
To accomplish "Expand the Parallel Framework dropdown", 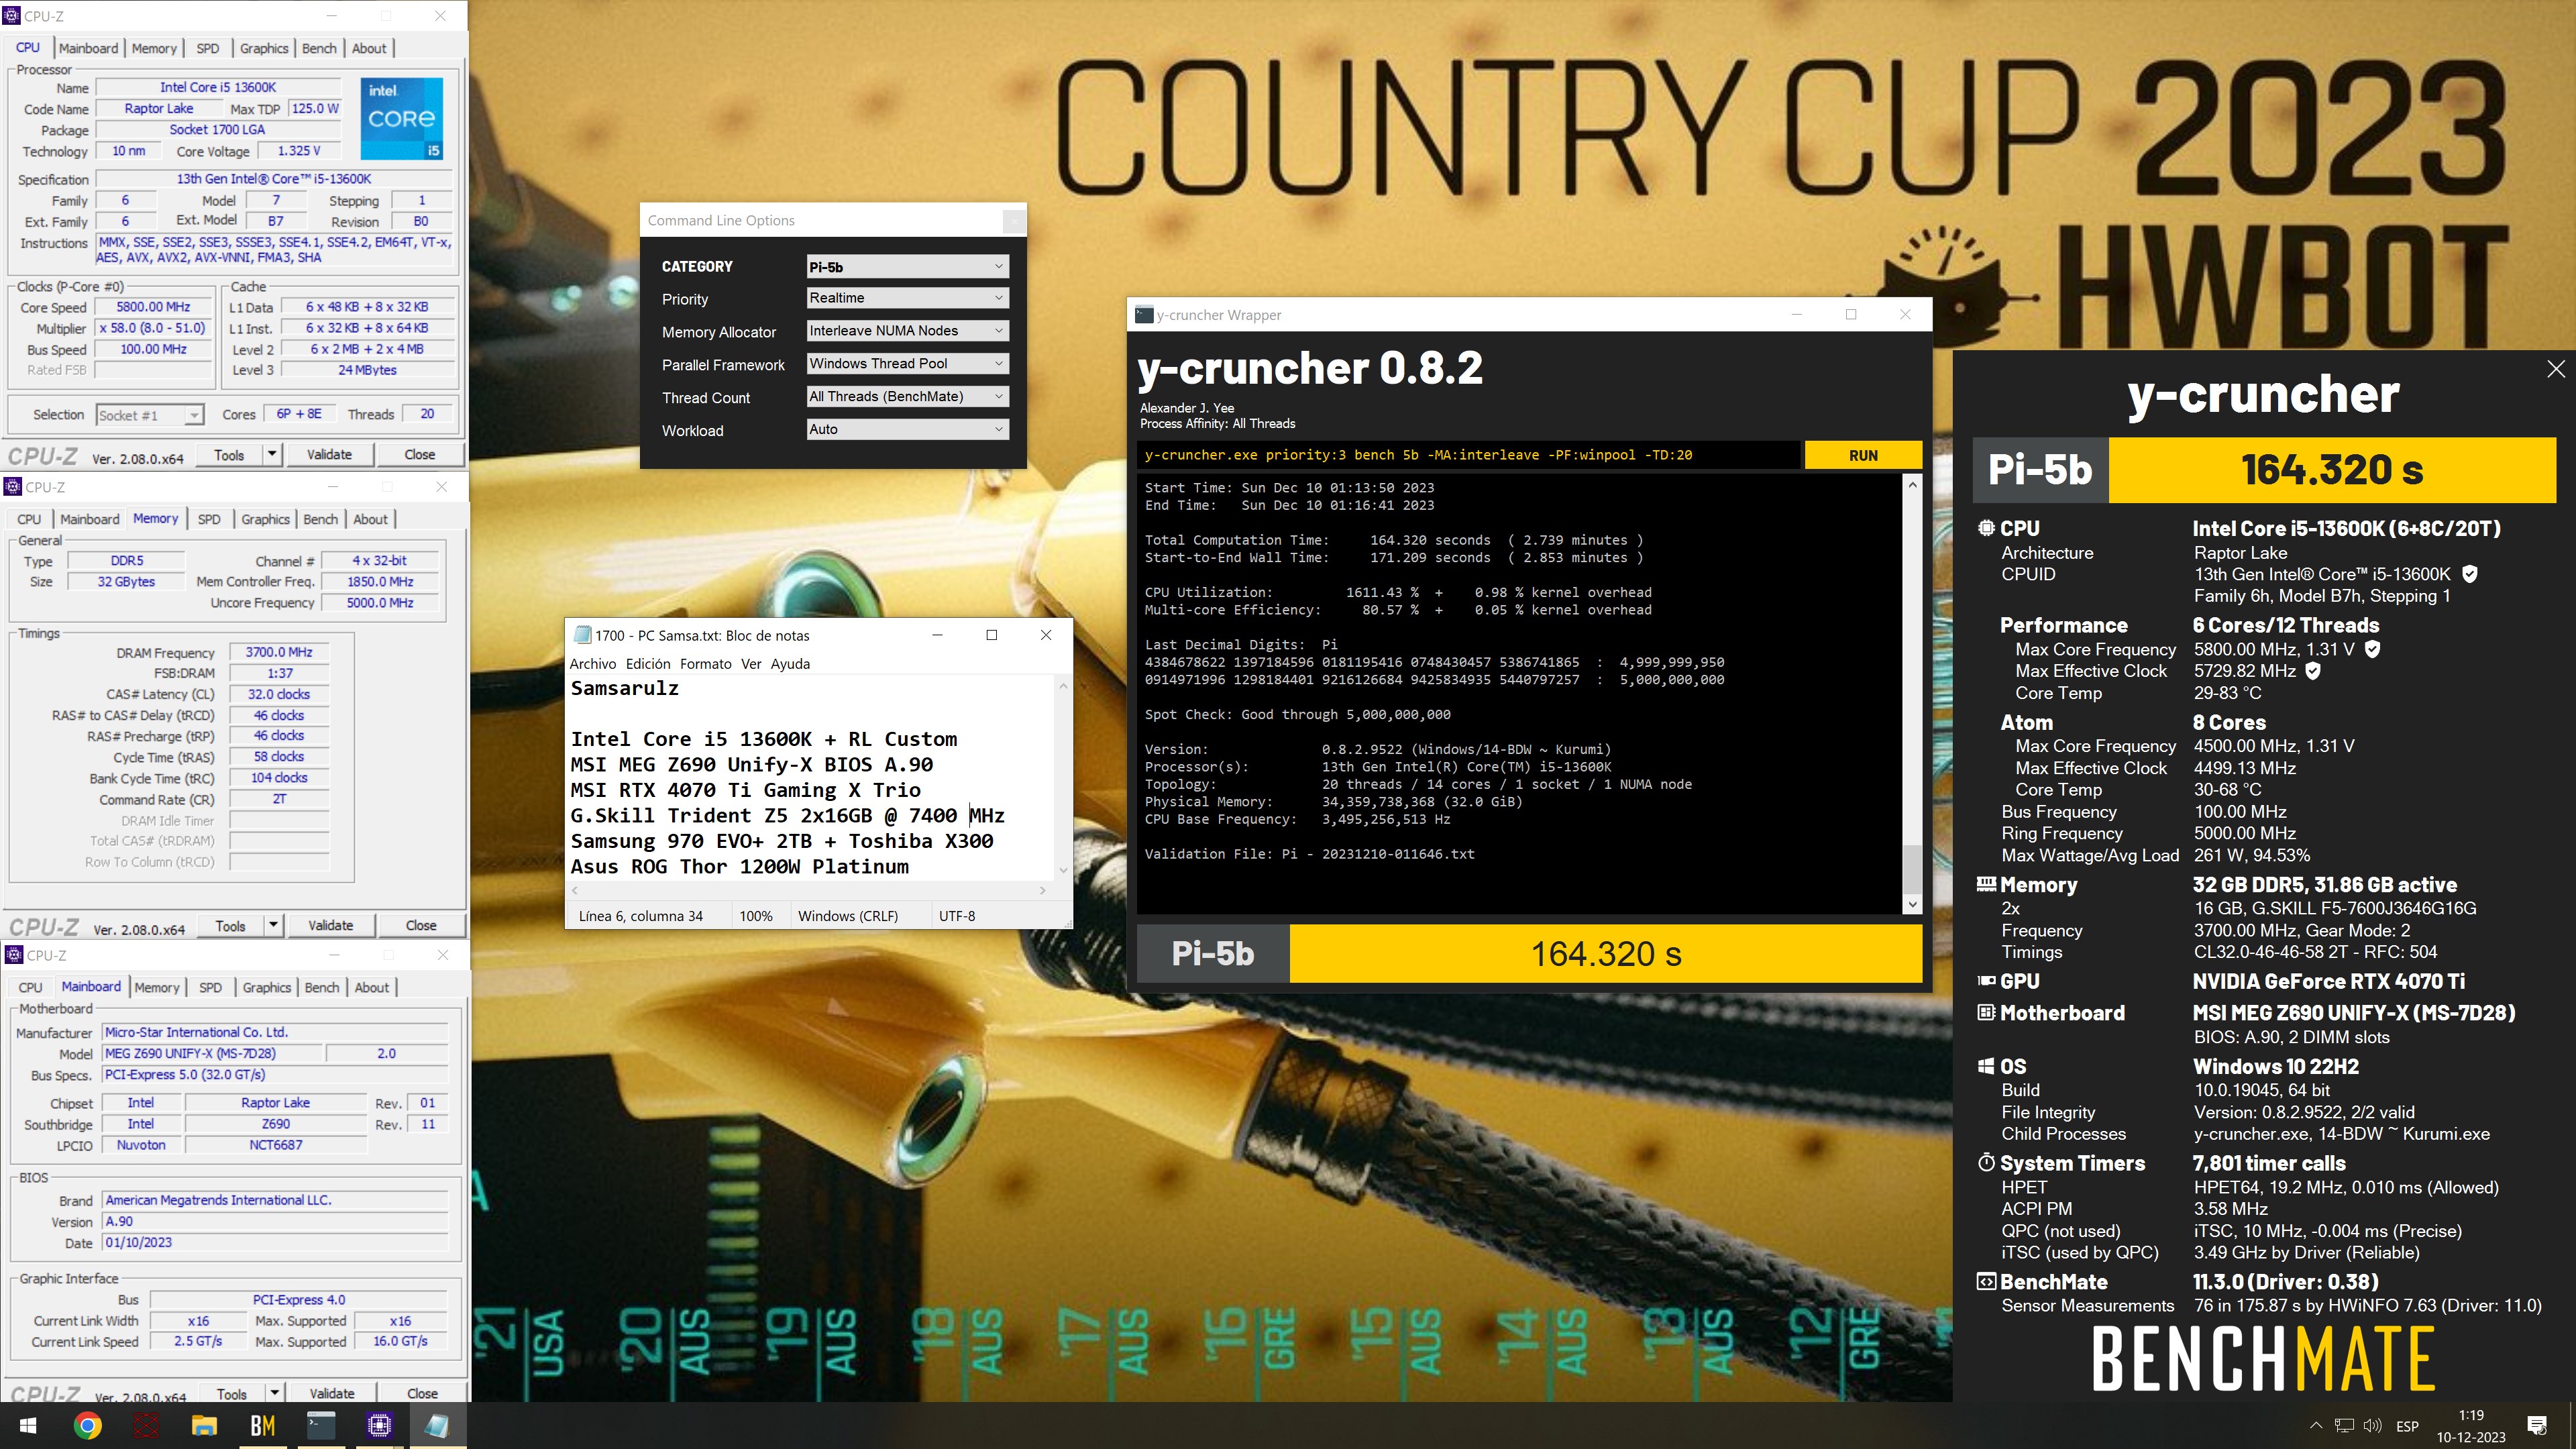I will 907,364.
